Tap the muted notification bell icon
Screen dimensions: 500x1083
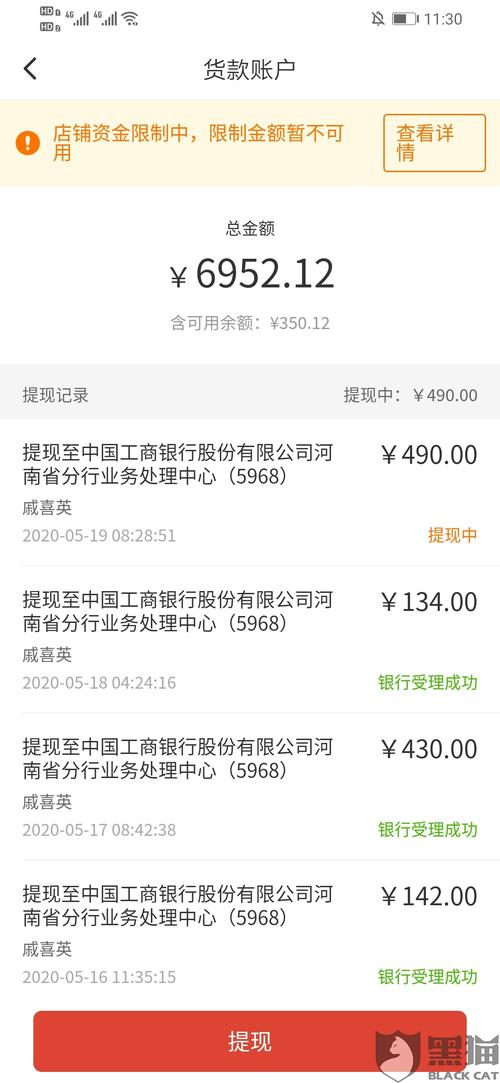click(x=378, y=19)
